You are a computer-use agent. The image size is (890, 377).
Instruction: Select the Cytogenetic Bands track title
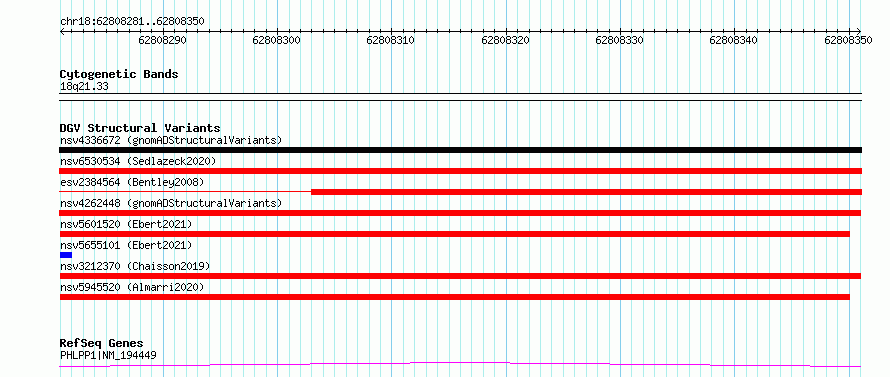coord(119,74)
